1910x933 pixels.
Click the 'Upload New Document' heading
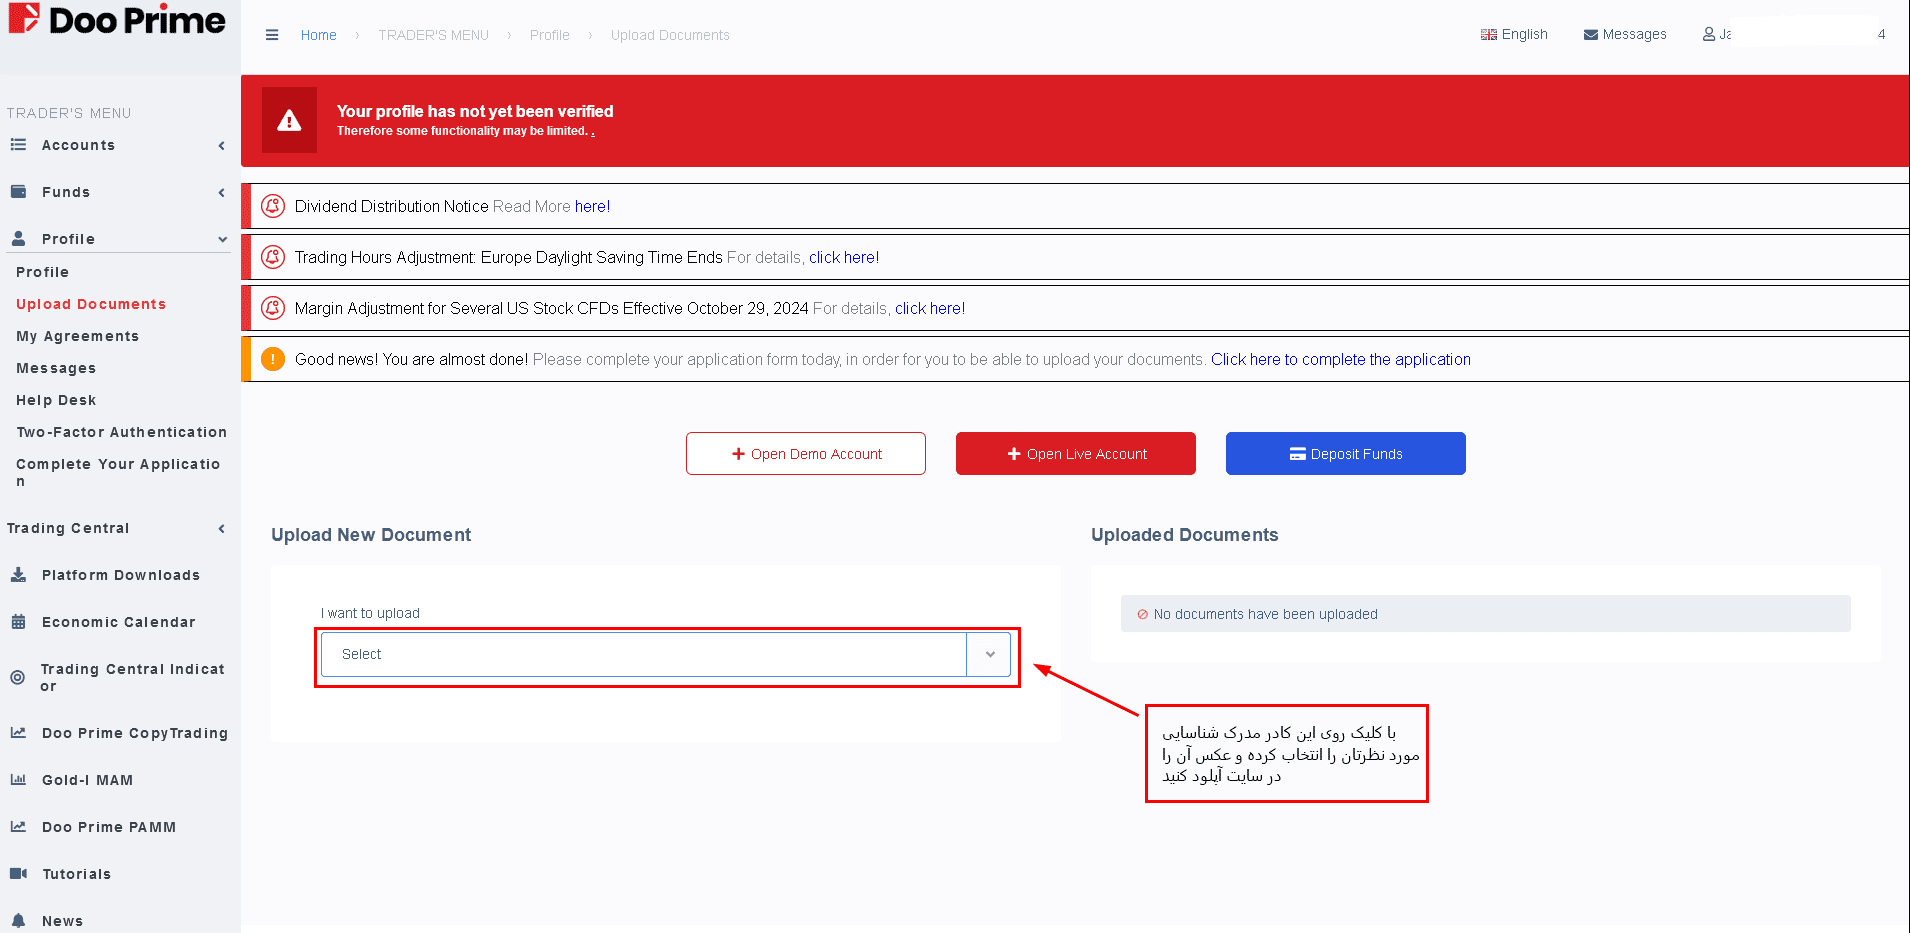tap(371, 535)
